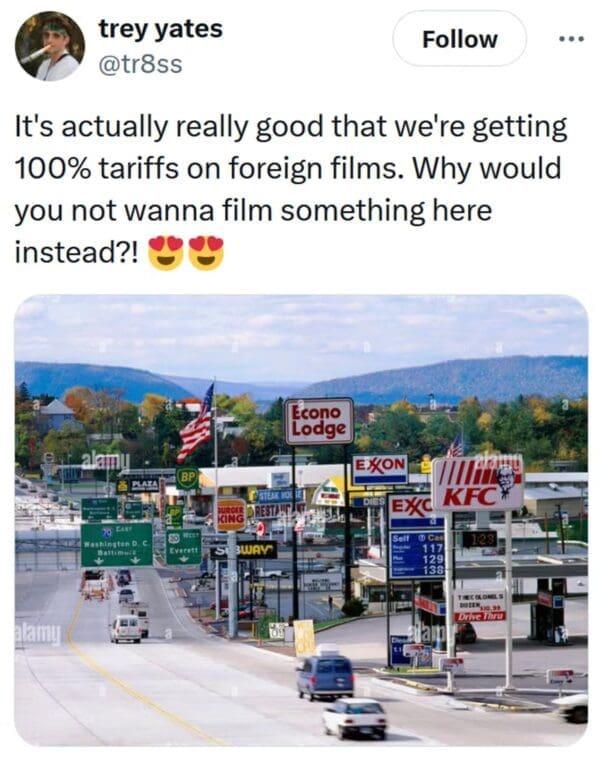This screenshot has width=600, height=757.
Task: Click the red Drive Thru sign
Action: (480, 616)
